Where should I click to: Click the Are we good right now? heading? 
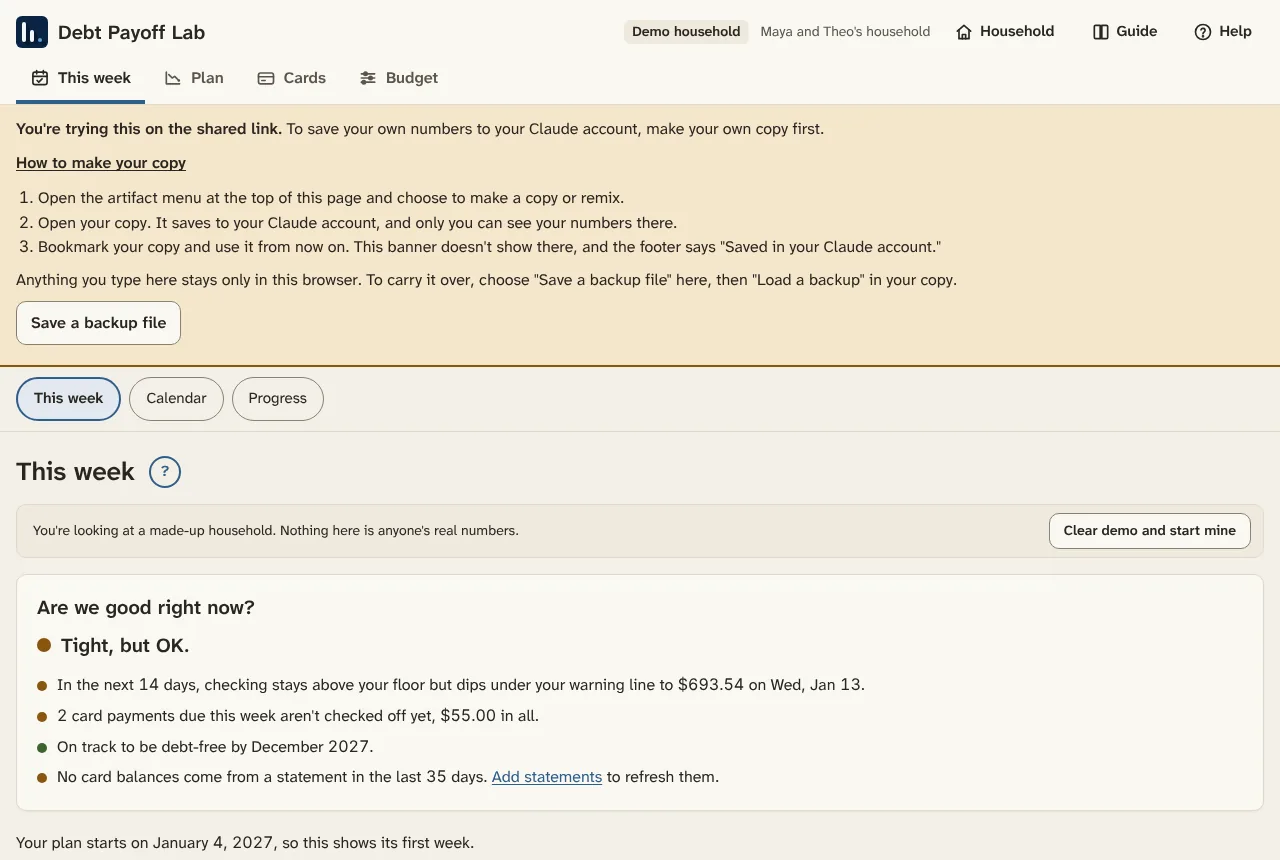tap(146, 608)
